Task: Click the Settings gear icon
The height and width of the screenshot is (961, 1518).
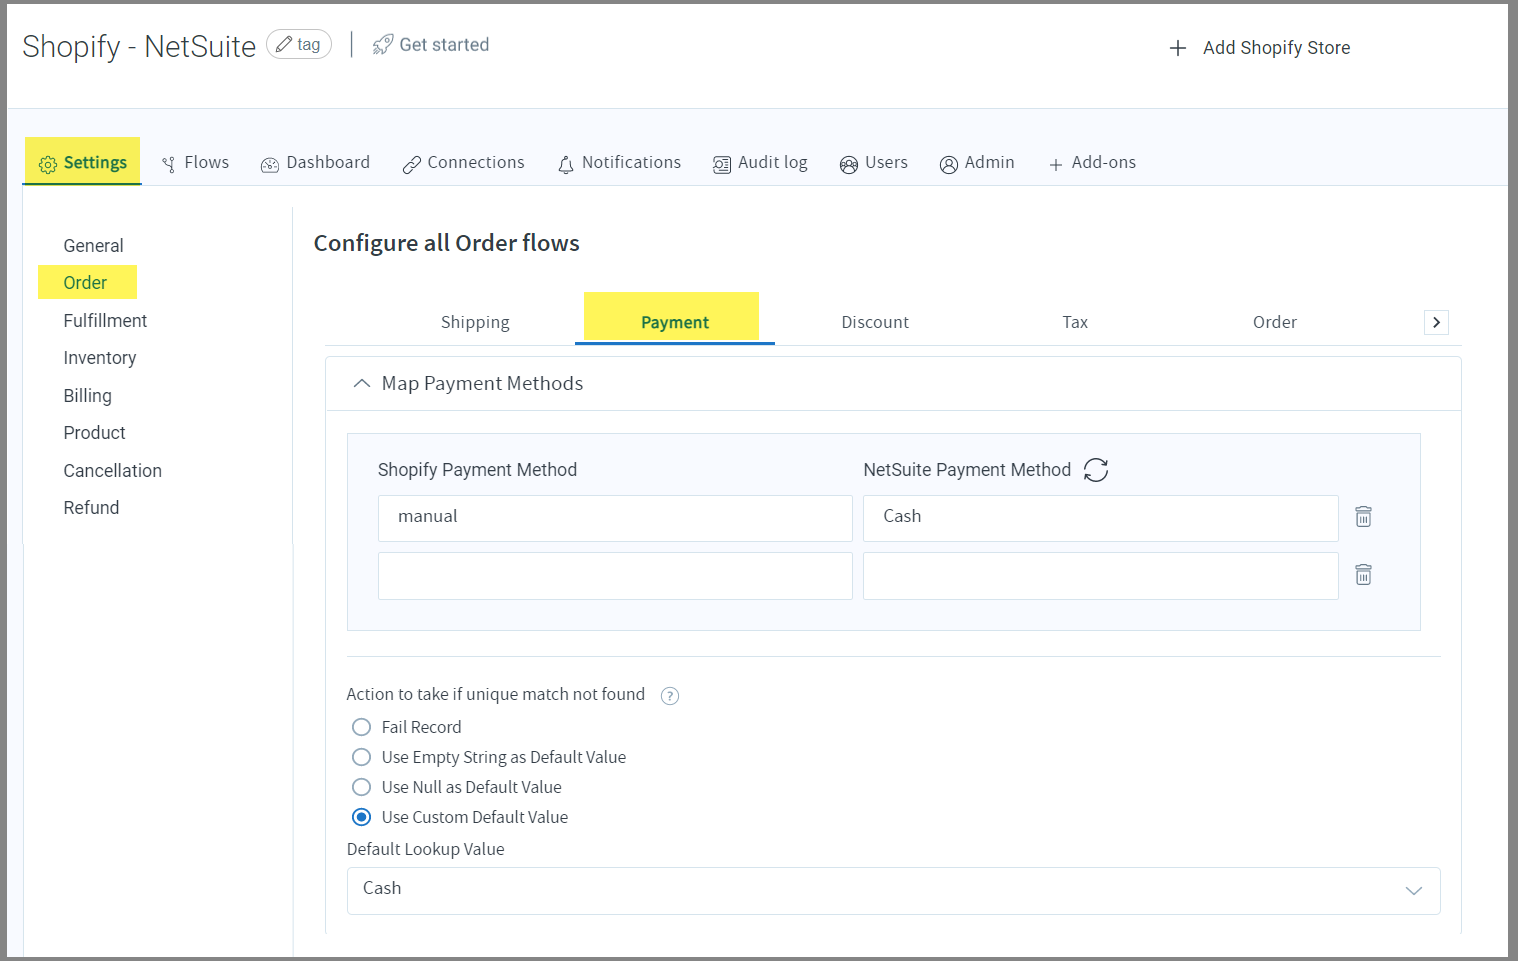Action: pos(47,164)
